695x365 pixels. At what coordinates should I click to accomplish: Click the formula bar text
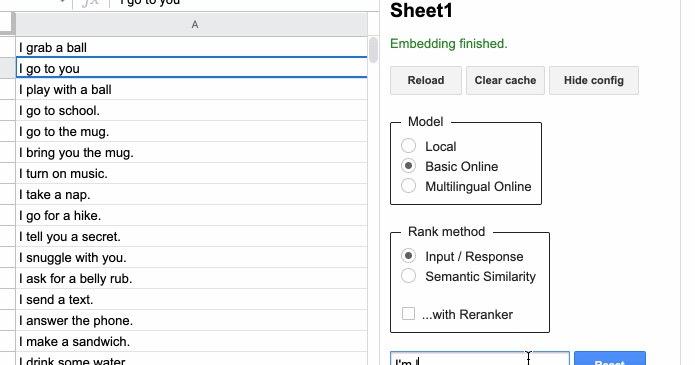click(150, 3)
